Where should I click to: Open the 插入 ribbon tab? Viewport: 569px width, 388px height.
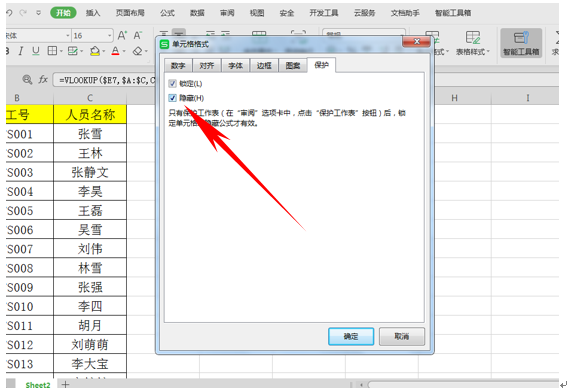[93, 13]
